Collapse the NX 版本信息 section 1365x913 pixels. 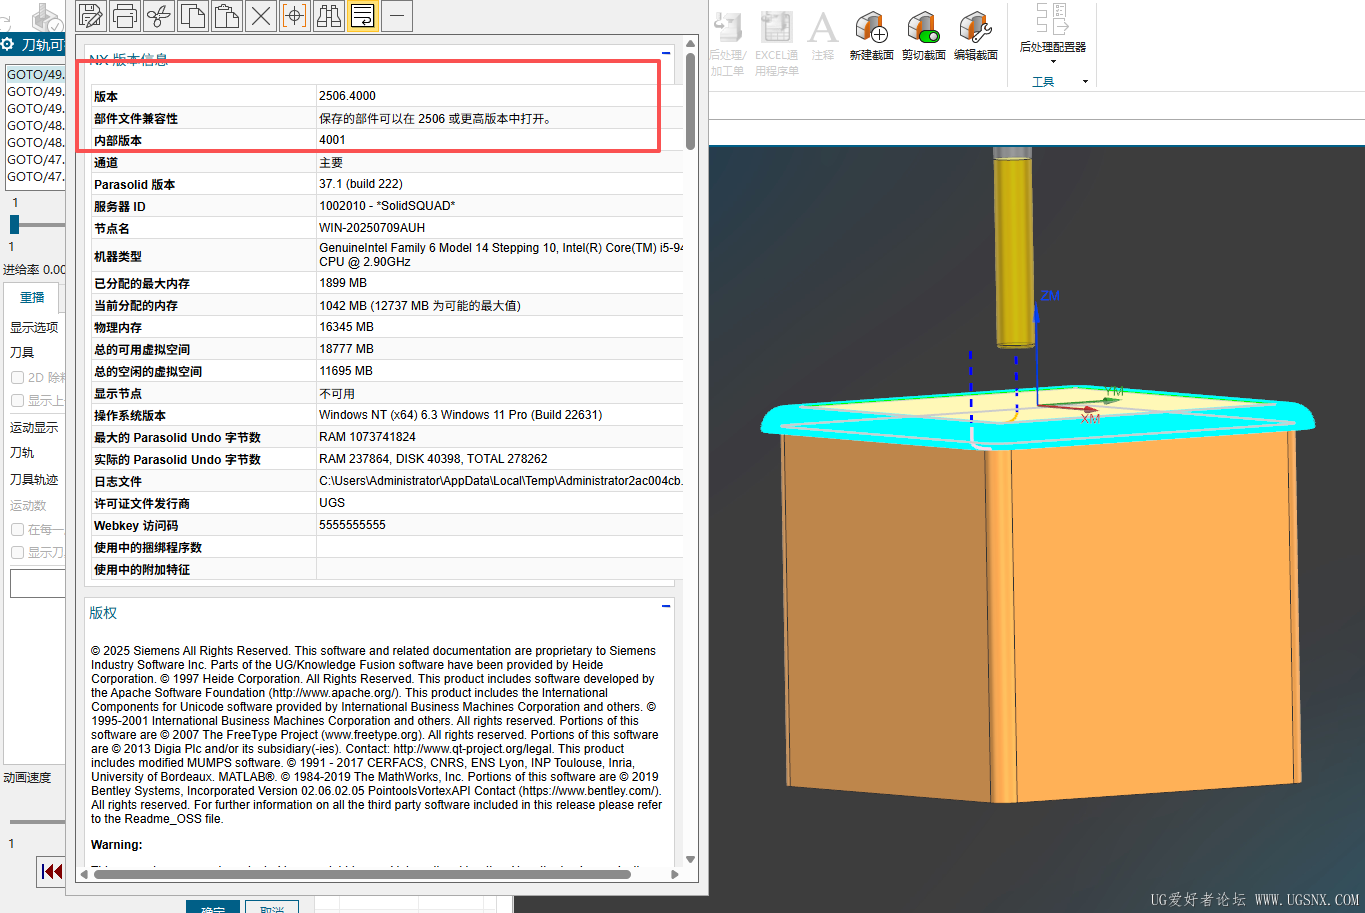tap(666, 54)
